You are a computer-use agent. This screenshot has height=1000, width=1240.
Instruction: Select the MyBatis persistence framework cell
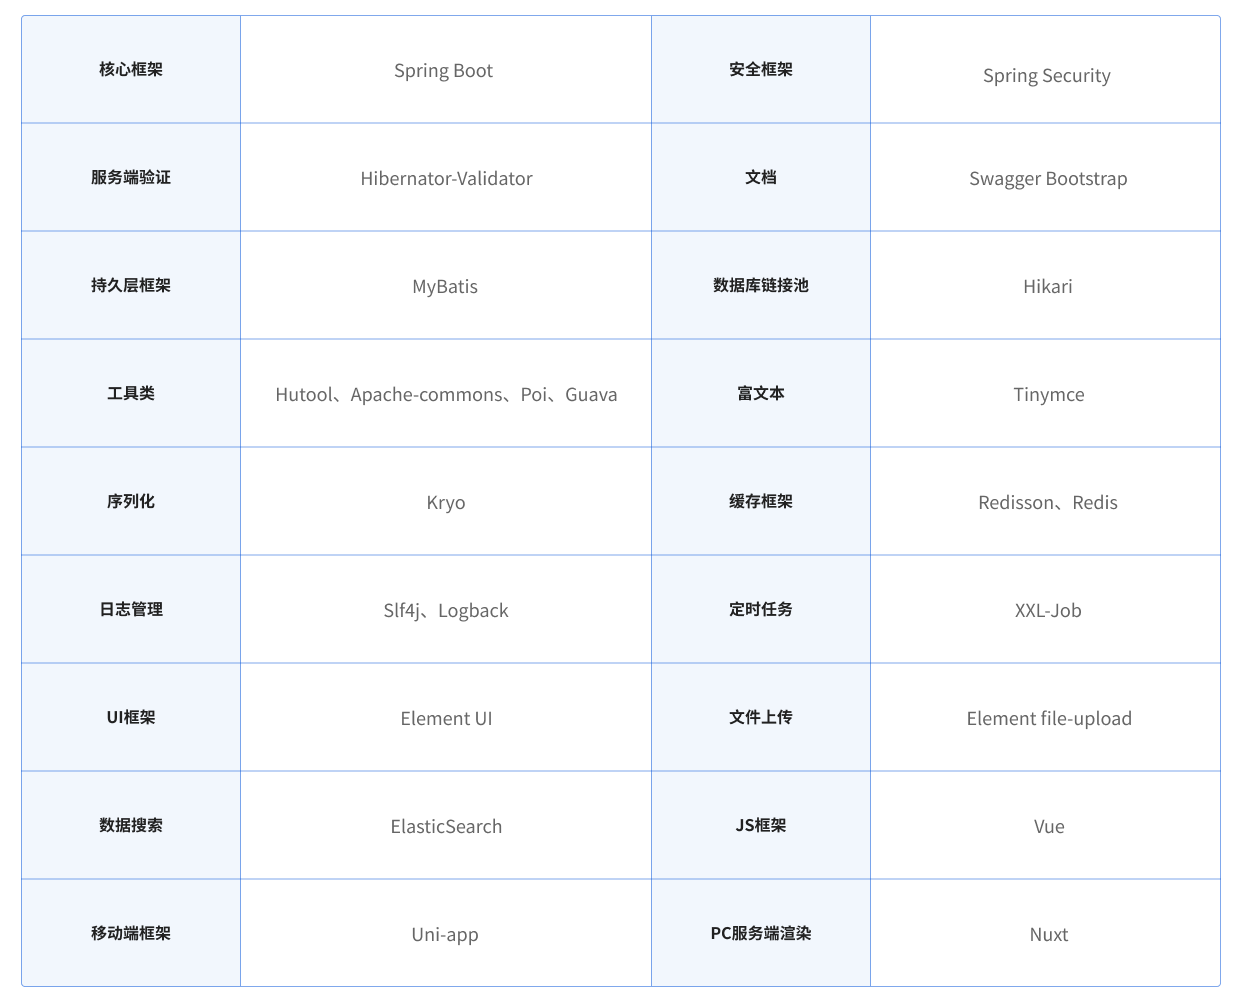click(446, 286)
